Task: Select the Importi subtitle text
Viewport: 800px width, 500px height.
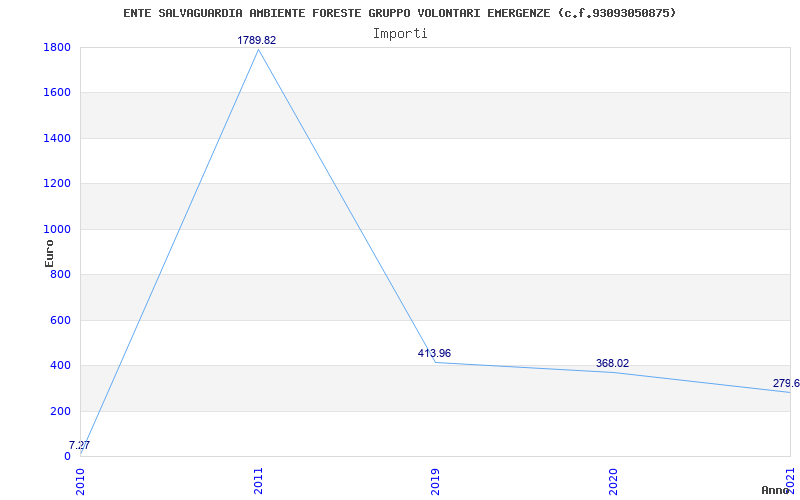Action: point(400,34)
